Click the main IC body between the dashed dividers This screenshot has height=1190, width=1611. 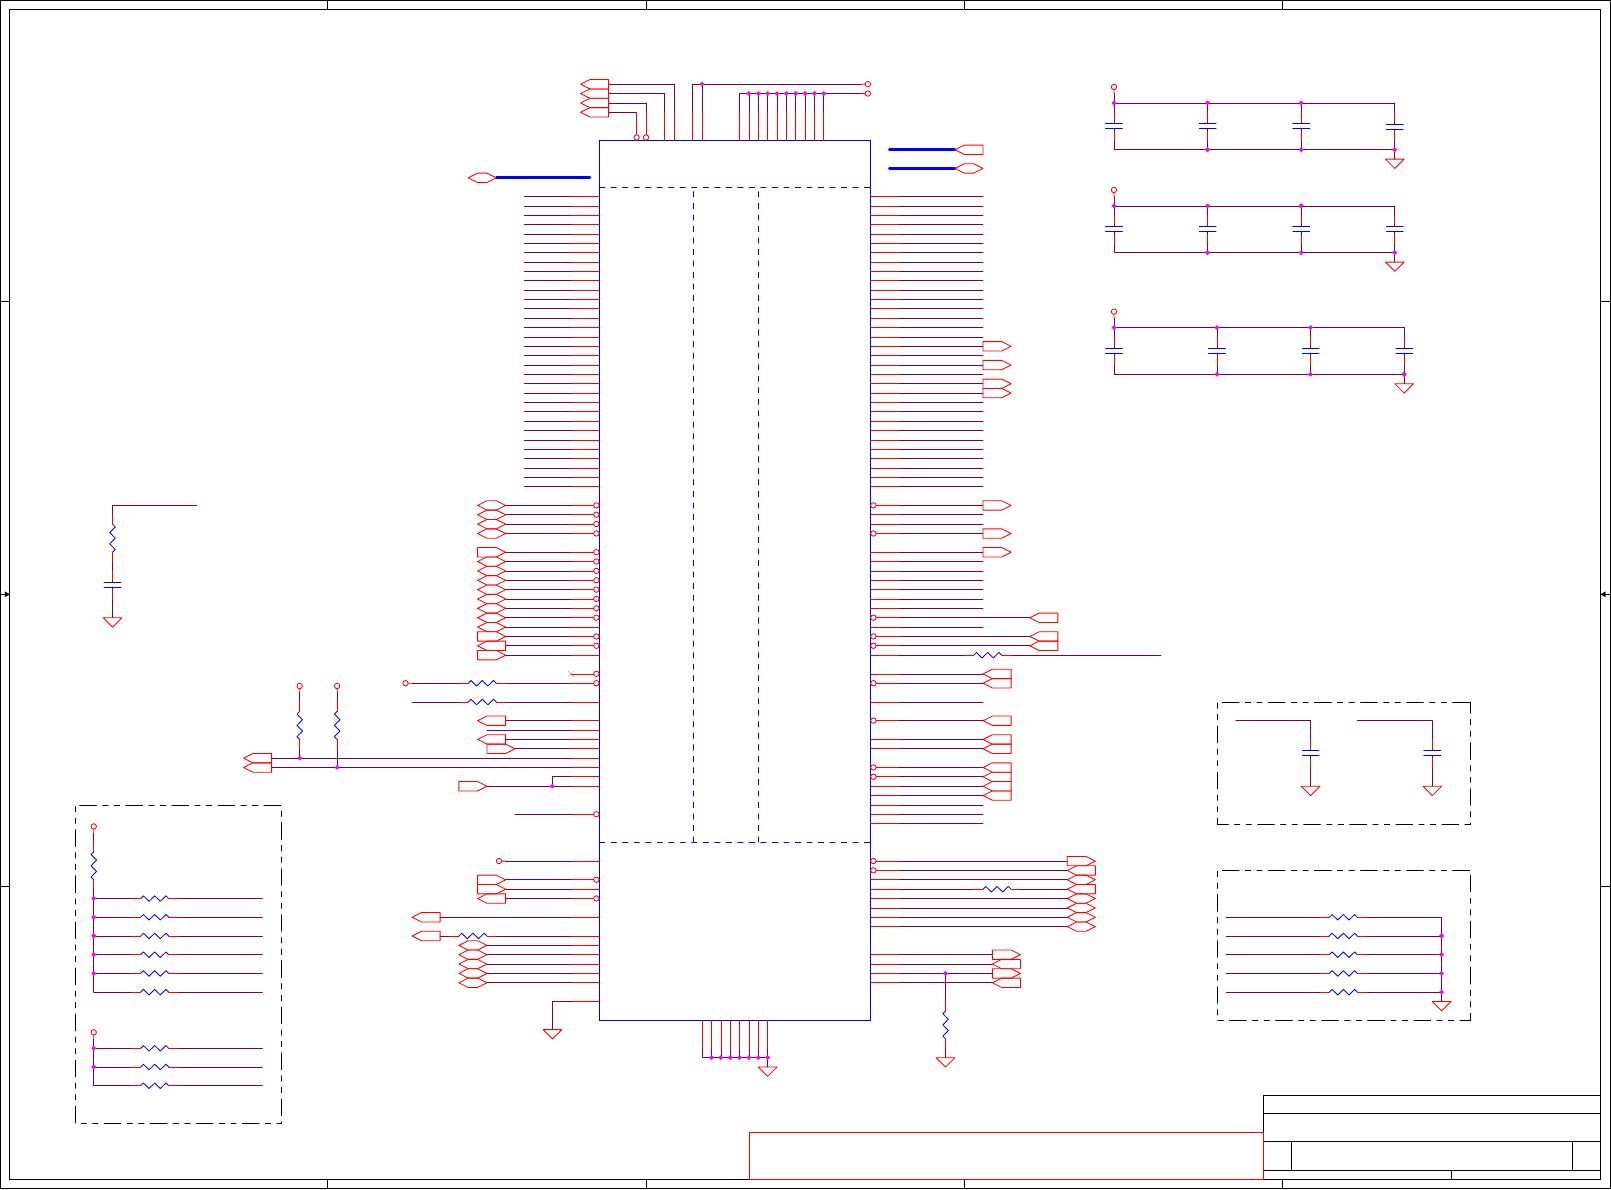[726, 515]
